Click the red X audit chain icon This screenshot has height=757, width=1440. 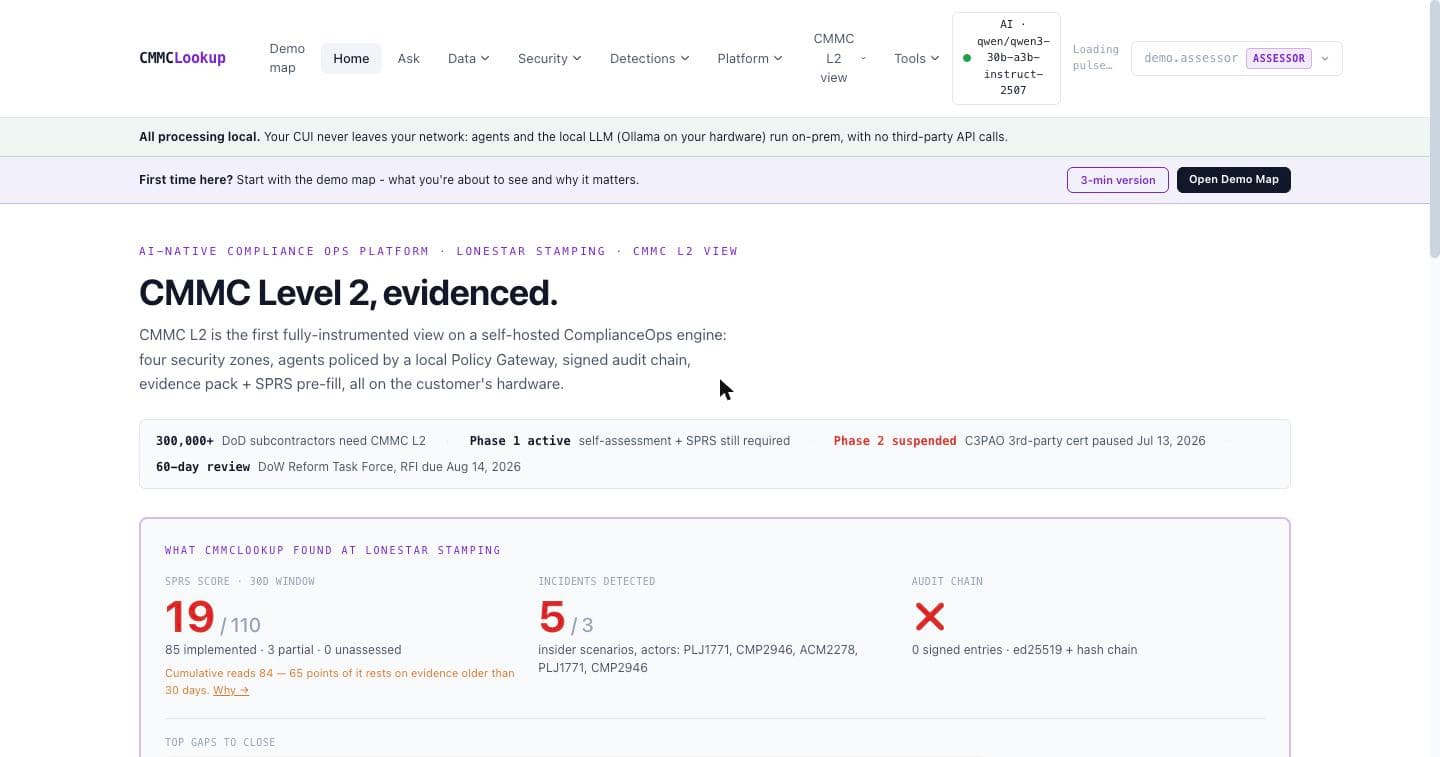click(930, 616)
